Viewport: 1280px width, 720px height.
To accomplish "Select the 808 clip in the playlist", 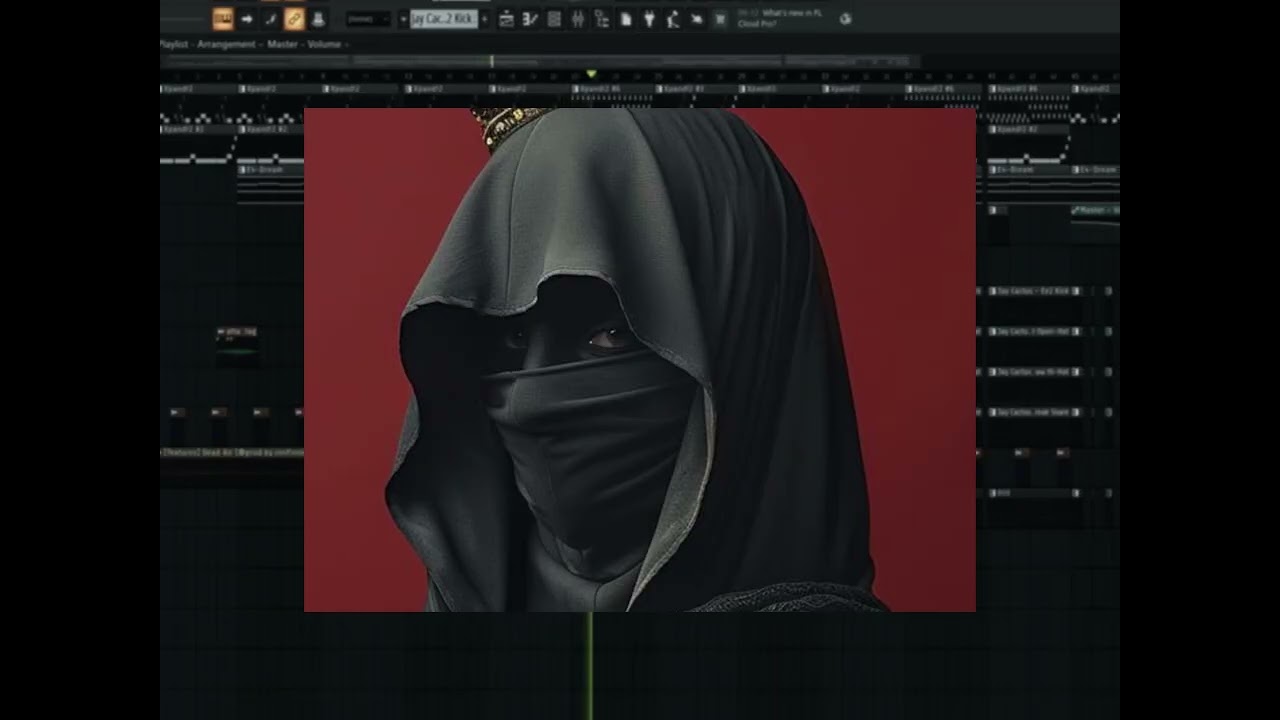I will (1030, 493).
